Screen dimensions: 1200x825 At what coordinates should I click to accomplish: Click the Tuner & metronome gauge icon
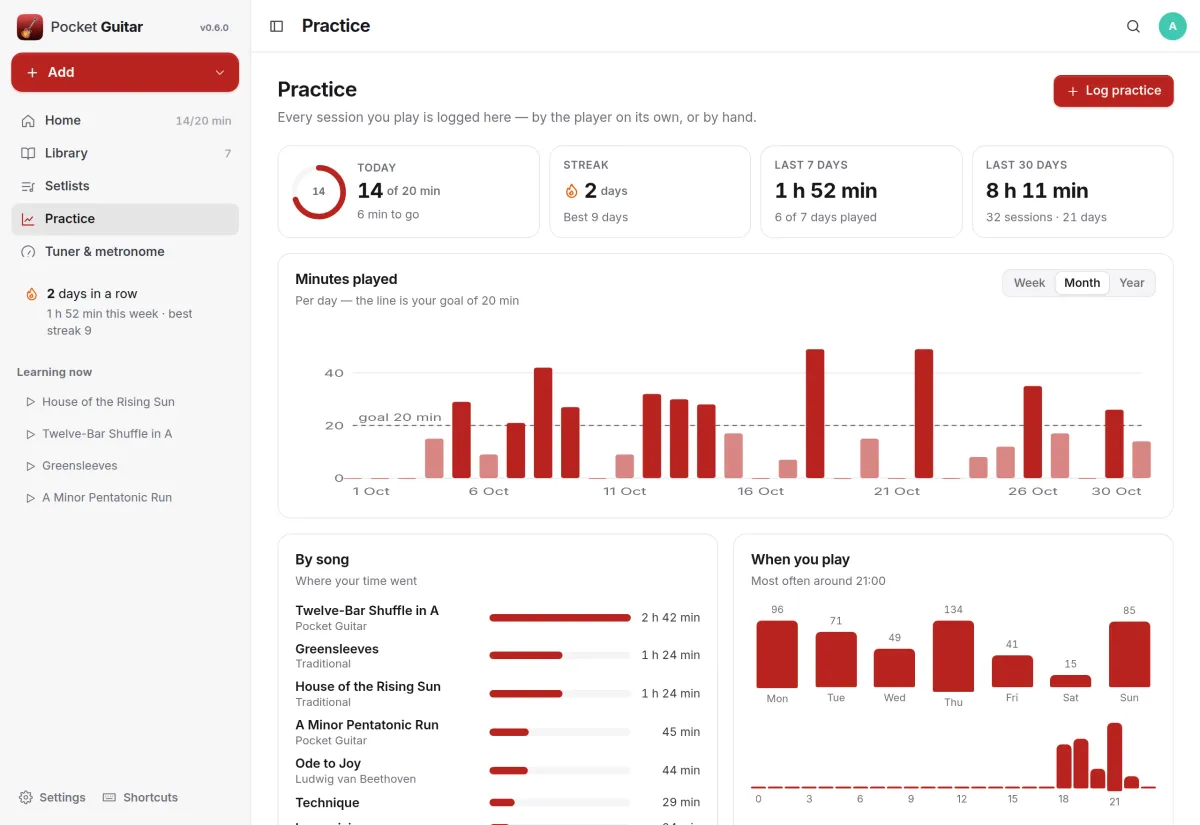(x=28, y=252)
